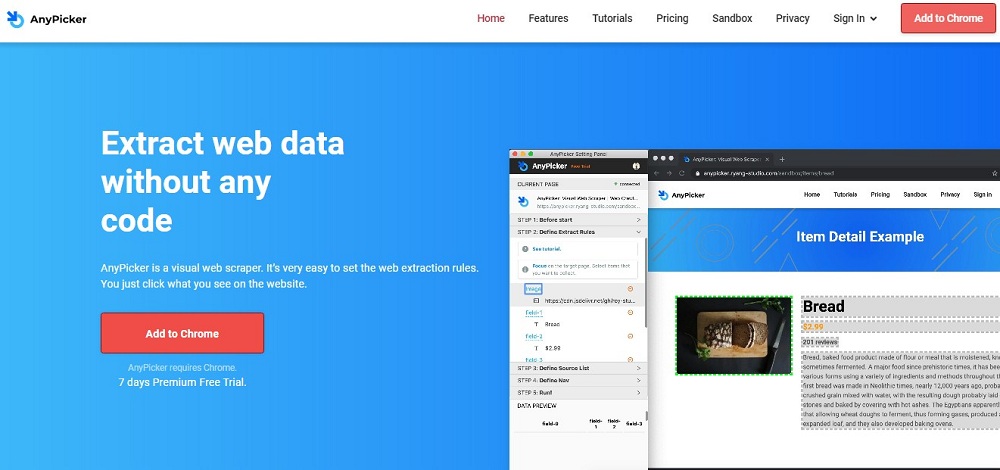Click Sign In in the demo page navigation

(983, 195)
